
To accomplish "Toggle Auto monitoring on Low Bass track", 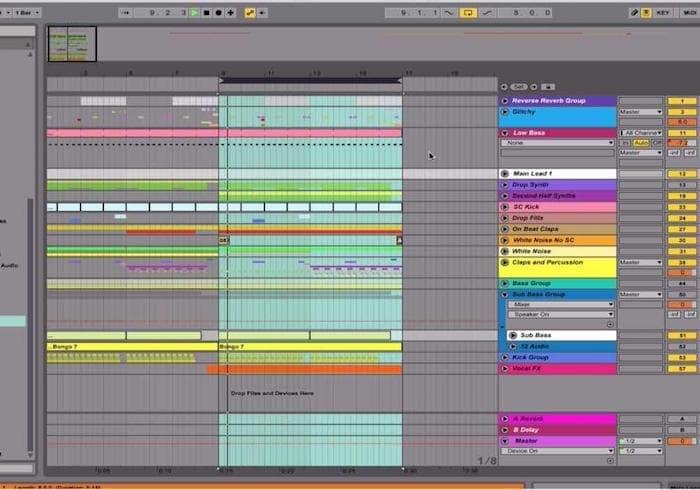I will coord(641,143).
